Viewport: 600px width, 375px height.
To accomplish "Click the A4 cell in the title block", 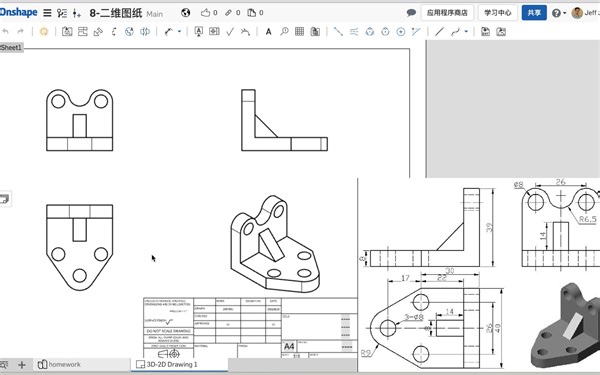I will pyautogui.click(x=289, y=347).
